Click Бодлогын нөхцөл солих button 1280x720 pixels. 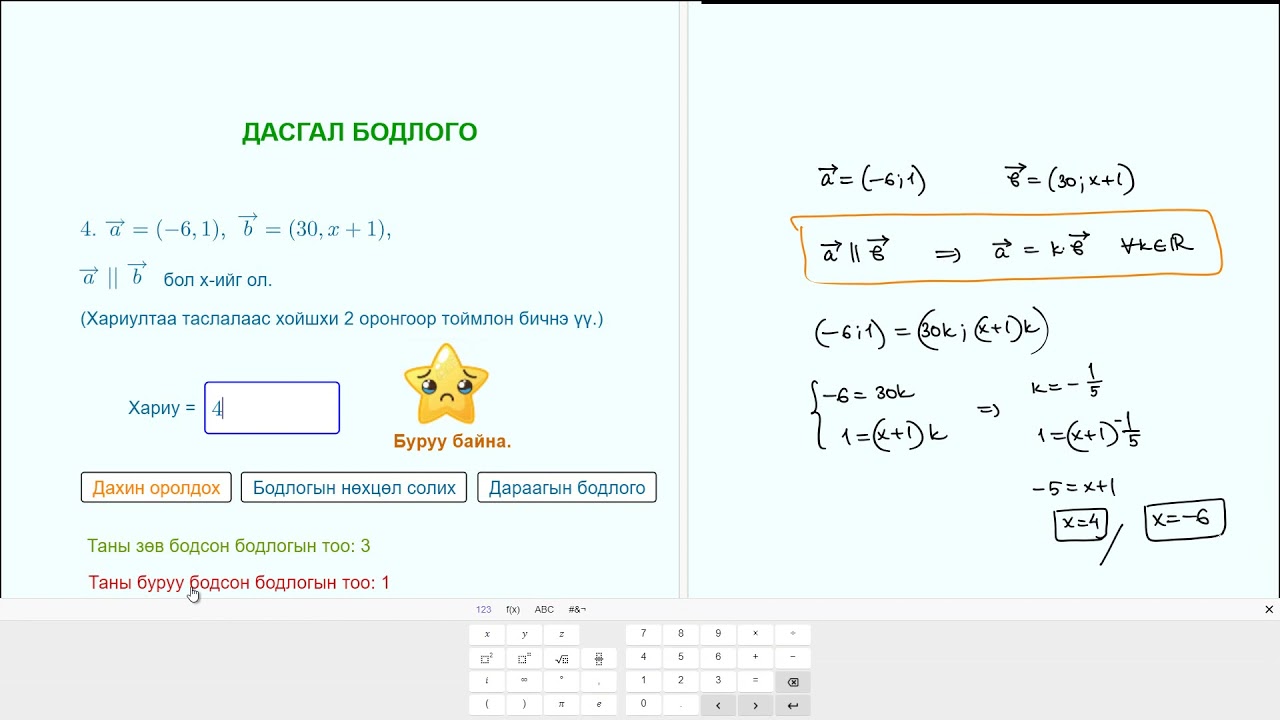point(354,488)
